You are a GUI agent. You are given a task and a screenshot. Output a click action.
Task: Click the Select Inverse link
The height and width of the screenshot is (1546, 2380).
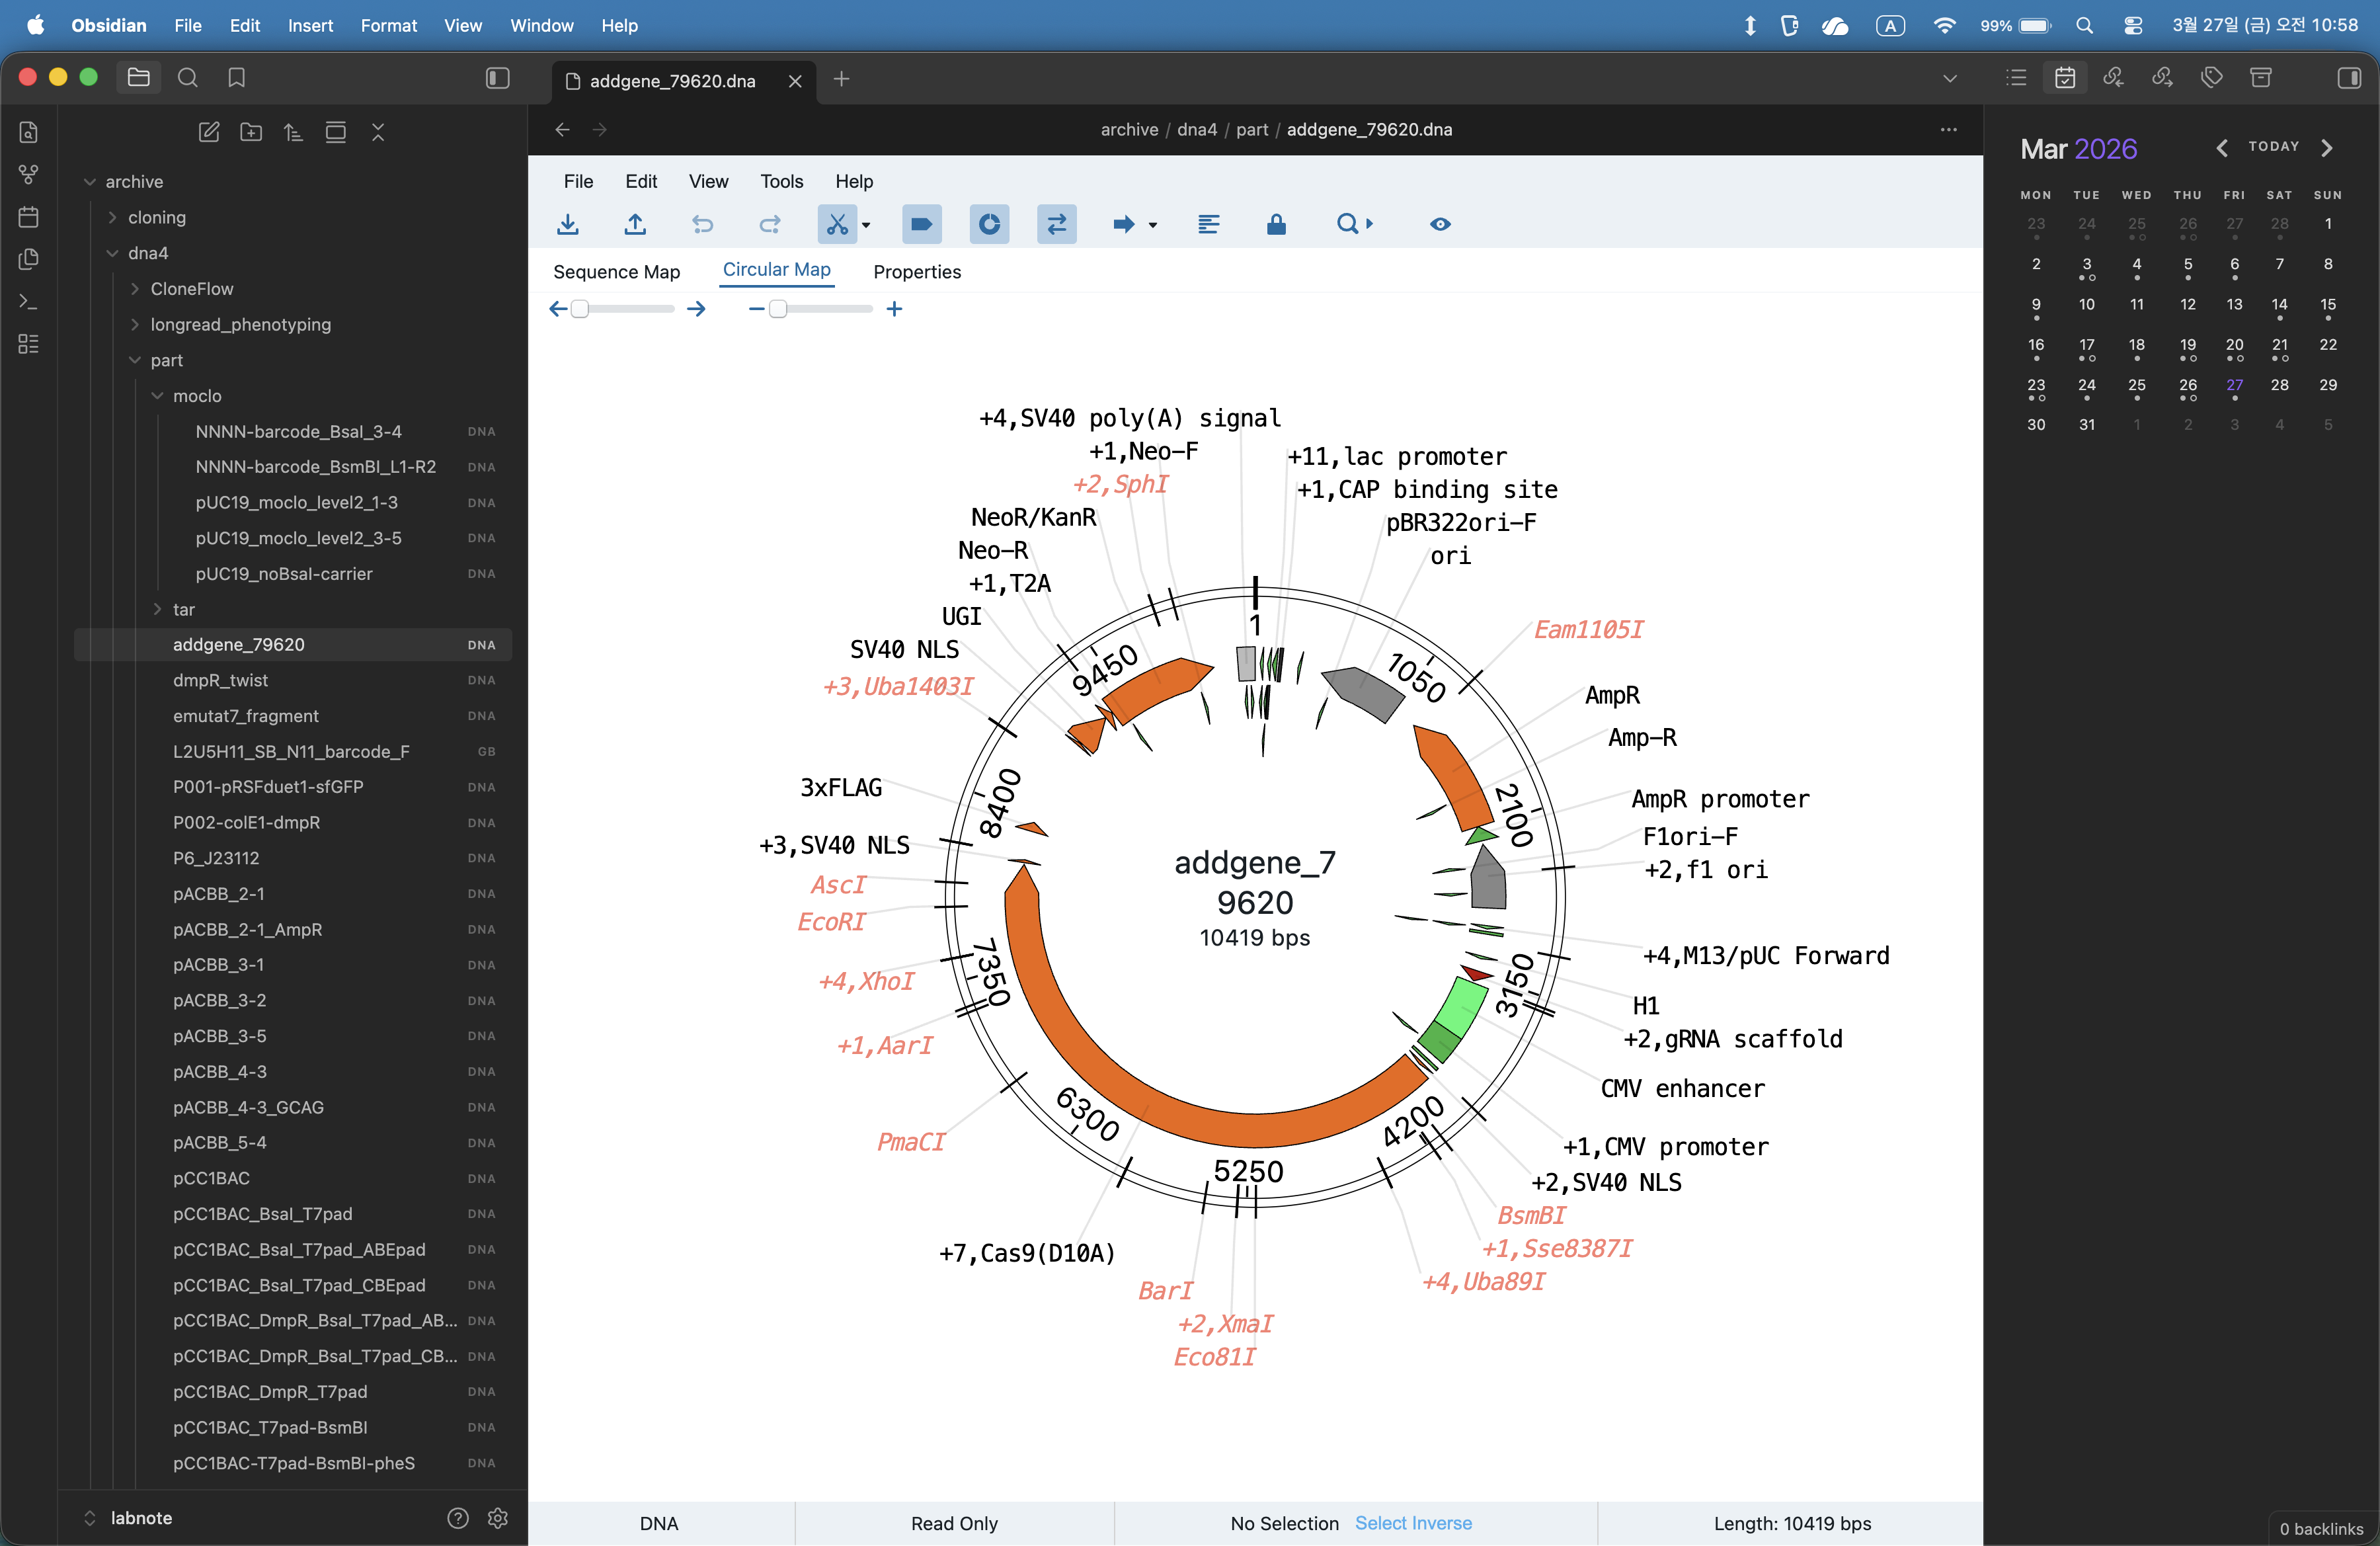[1413, 1523]
